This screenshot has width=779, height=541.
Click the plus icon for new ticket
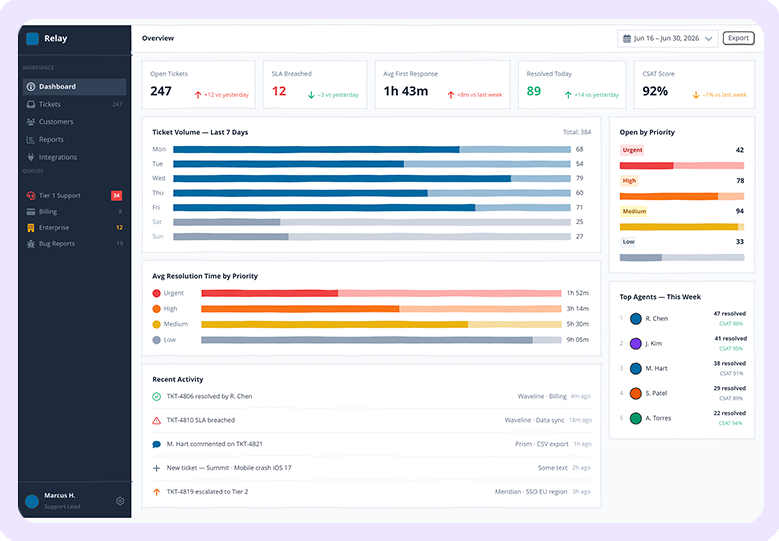click(x=156, y=468)
